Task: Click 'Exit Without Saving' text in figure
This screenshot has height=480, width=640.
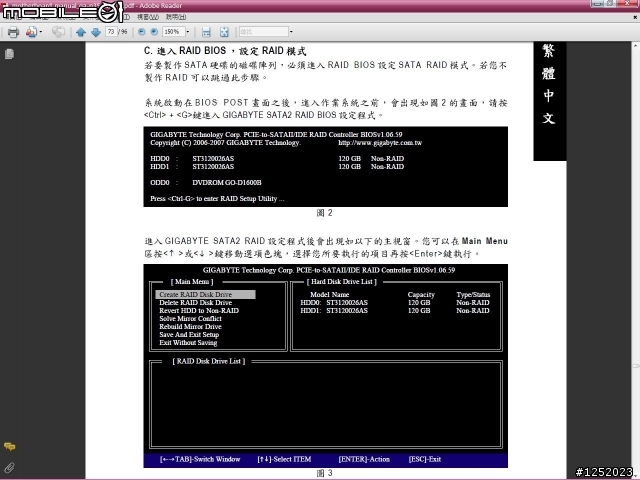Action: coord(188,342)
